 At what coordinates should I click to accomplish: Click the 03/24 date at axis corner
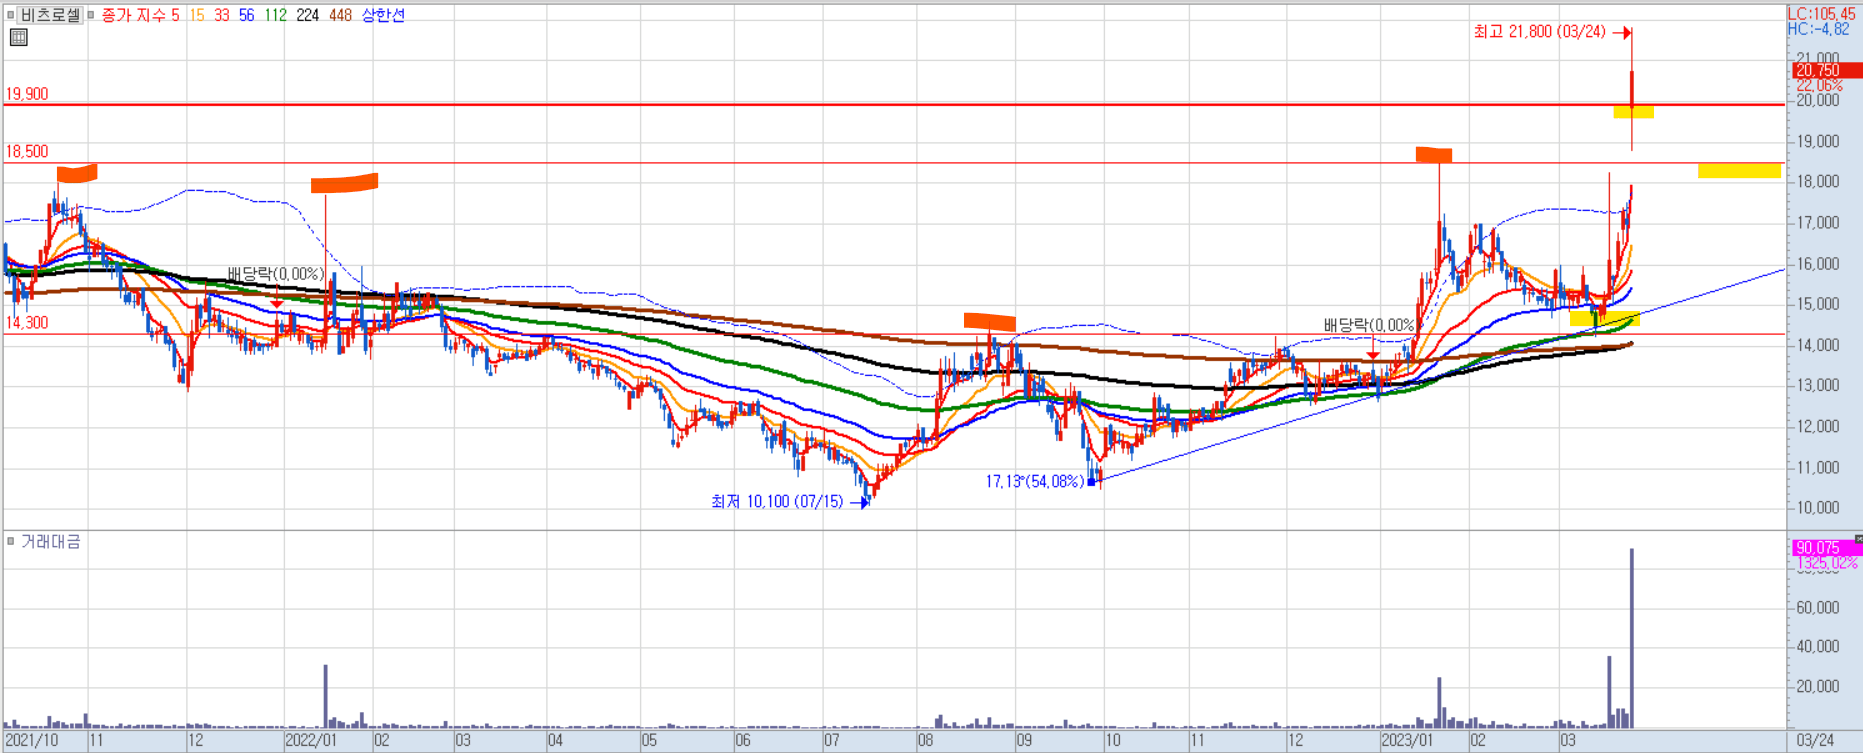pyautogui.click(x=1815, y=741)
